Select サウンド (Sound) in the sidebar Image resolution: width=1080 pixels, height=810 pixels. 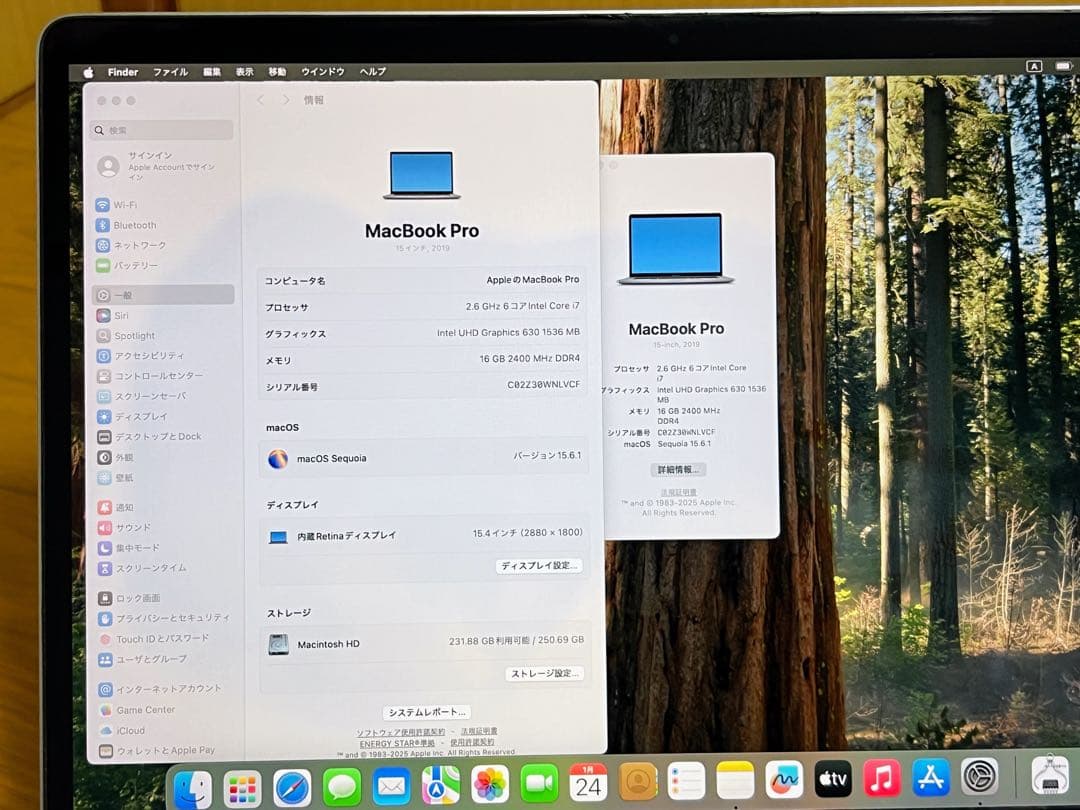(x=133, y=527)
